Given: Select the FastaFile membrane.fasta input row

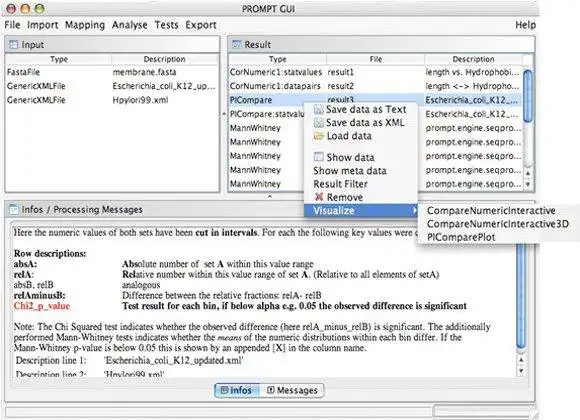Looking at the screenshot, I should click(x=112, y=72).
